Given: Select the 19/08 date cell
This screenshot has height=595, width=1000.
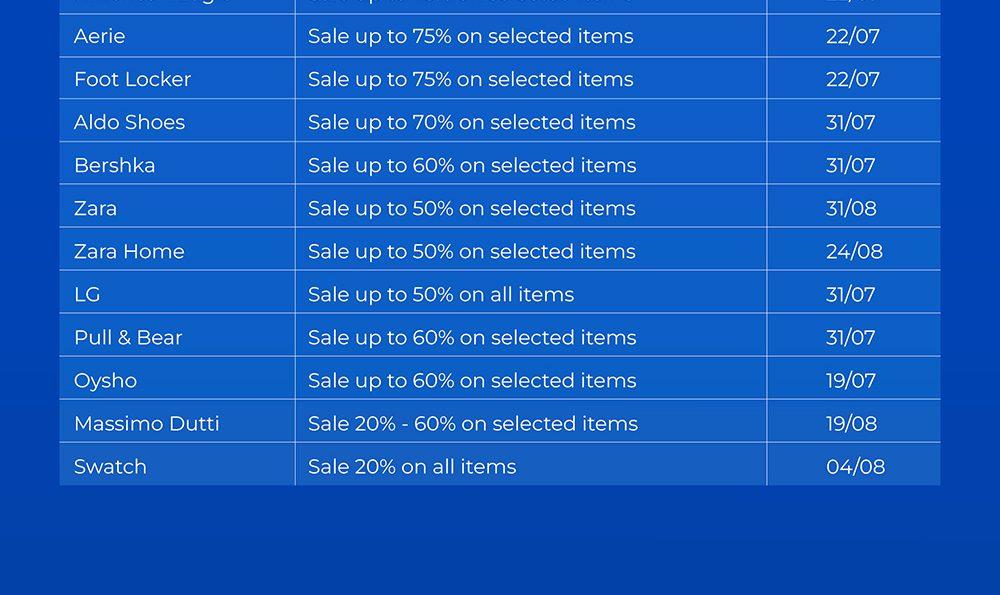Looking at the screenshot, I should pyautogui.click(x=851, y=423).
